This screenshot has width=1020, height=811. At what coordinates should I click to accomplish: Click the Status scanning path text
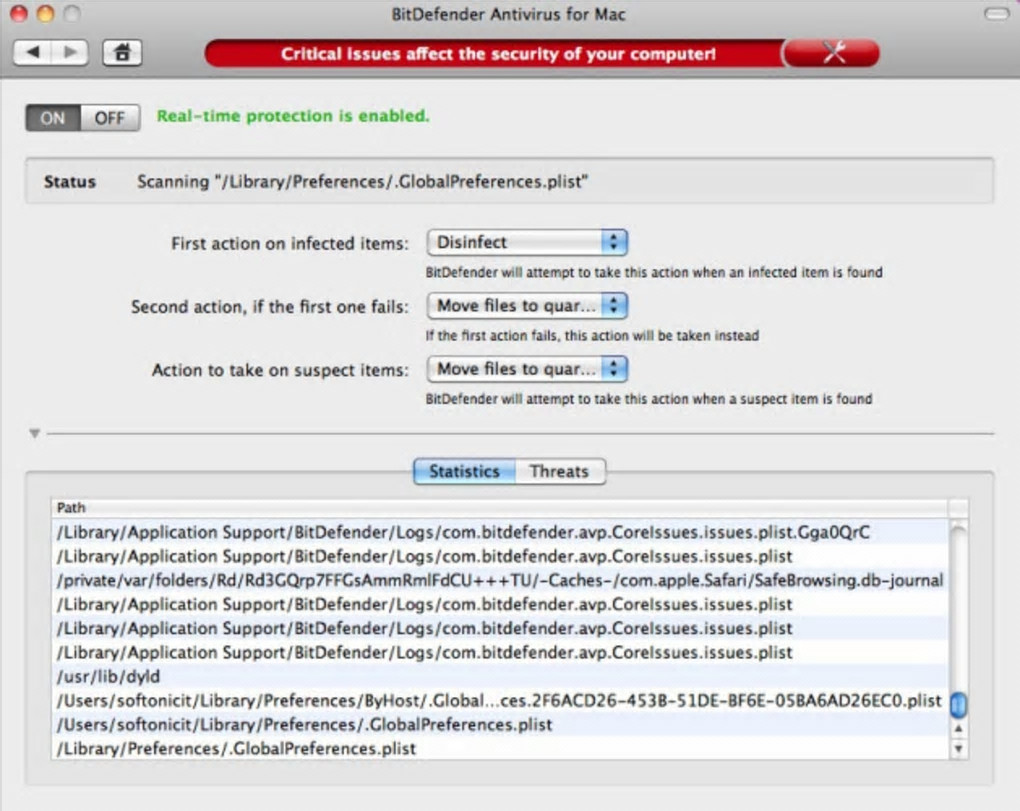(x=362, y=181)
